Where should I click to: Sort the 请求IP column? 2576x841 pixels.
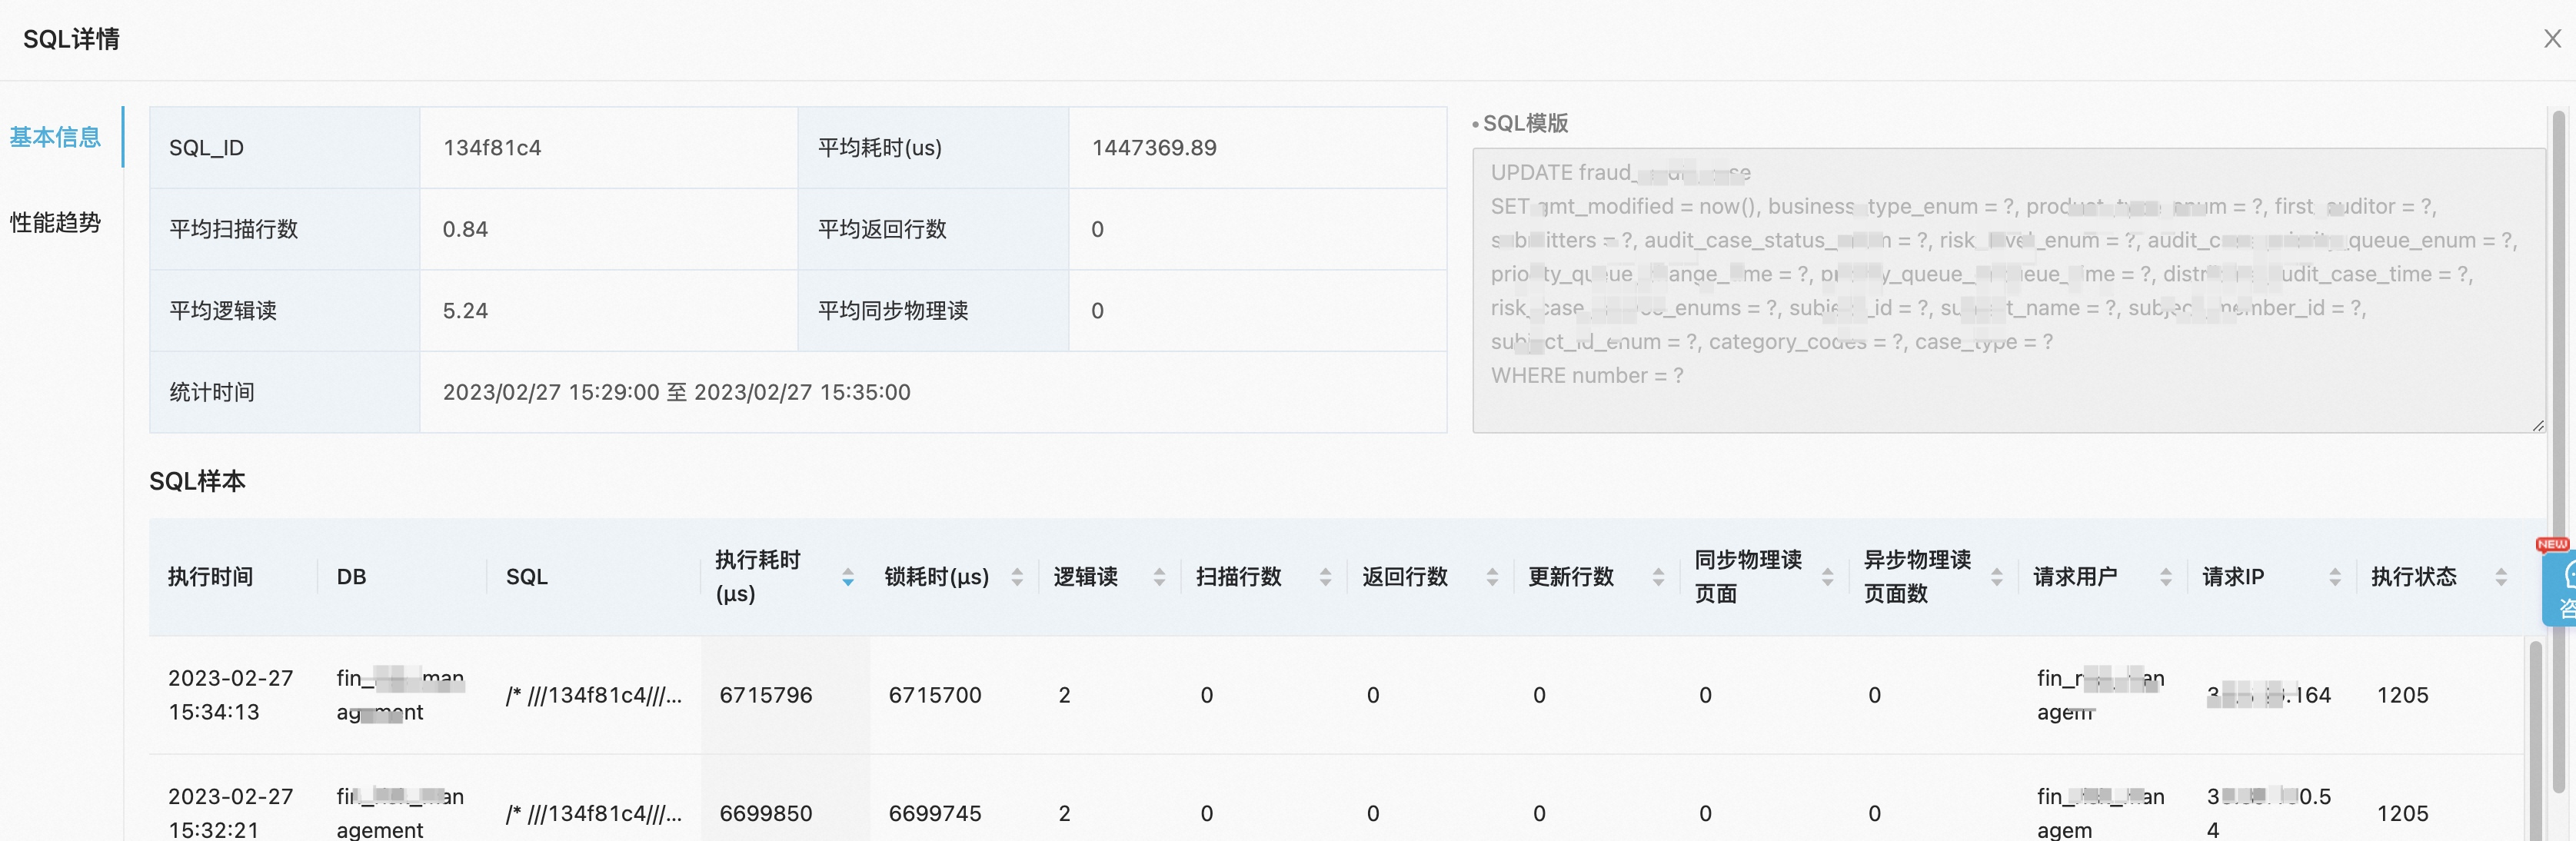[x=2334, y=577]
